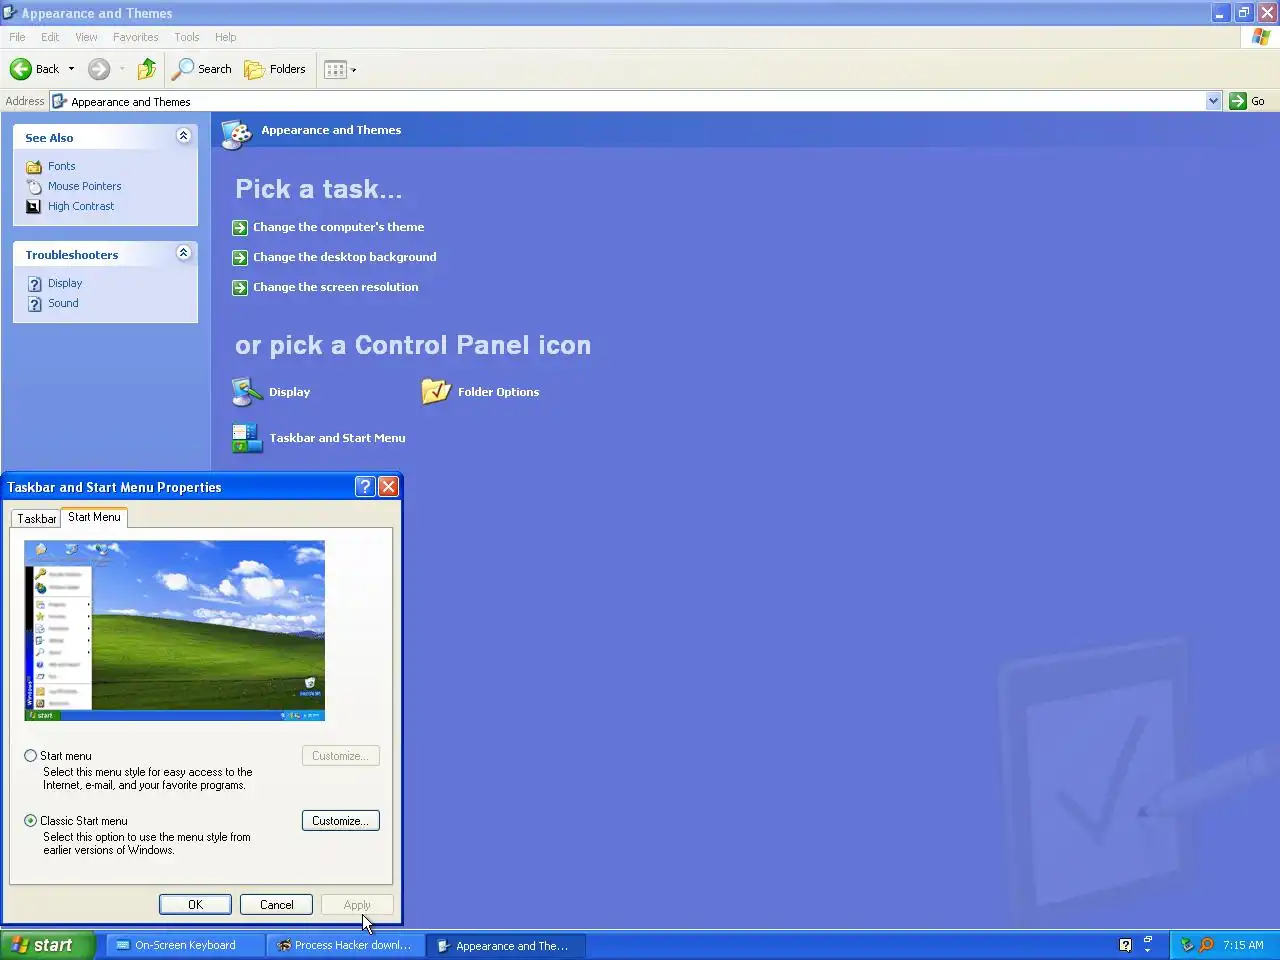Open the Display control panel icon

pyautogui.click(x=271, y=392)
